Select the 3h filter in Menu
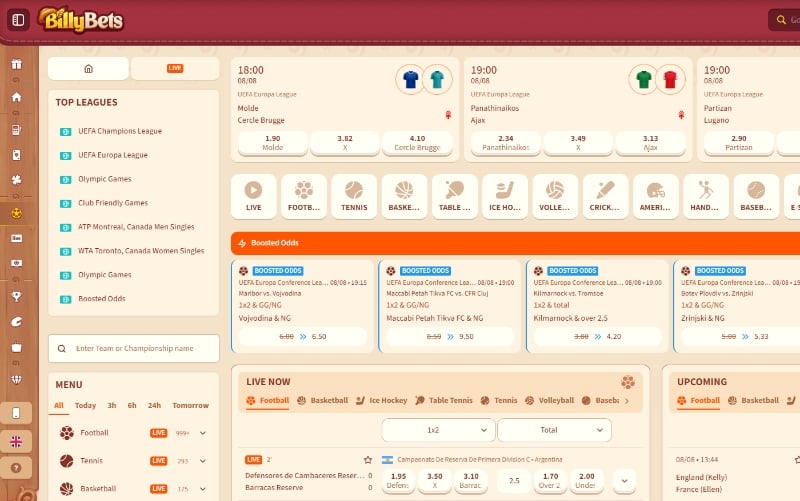800x501 pixels. pos(112,406)
